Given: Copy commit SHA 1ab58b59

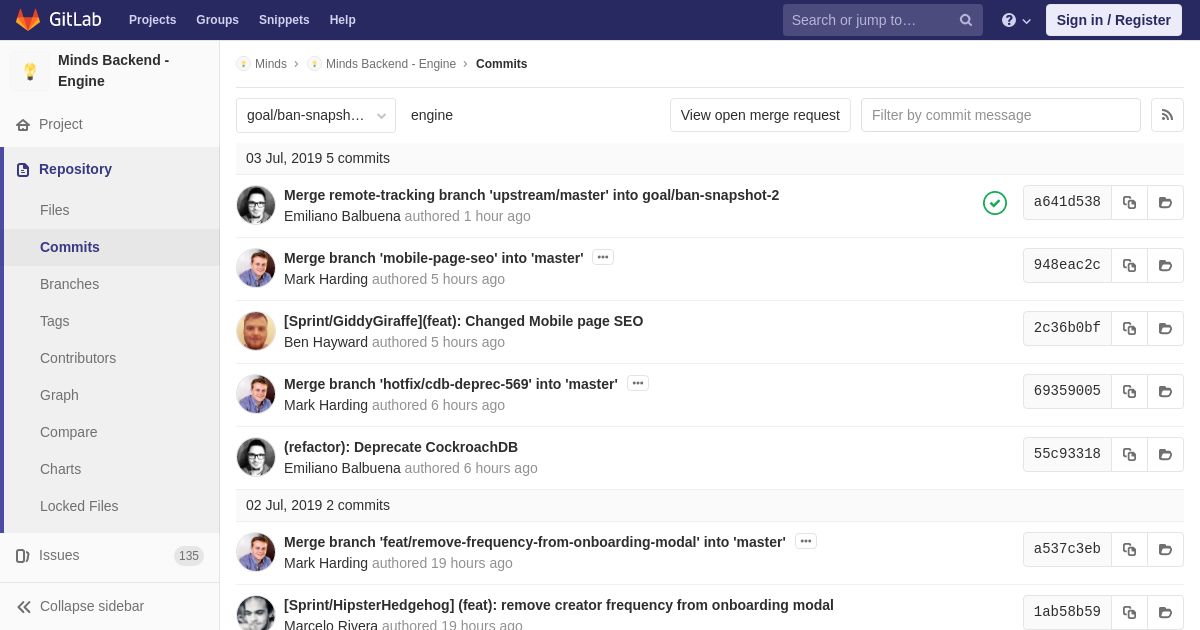Looking at the screenshot, I should [1129, 612].
